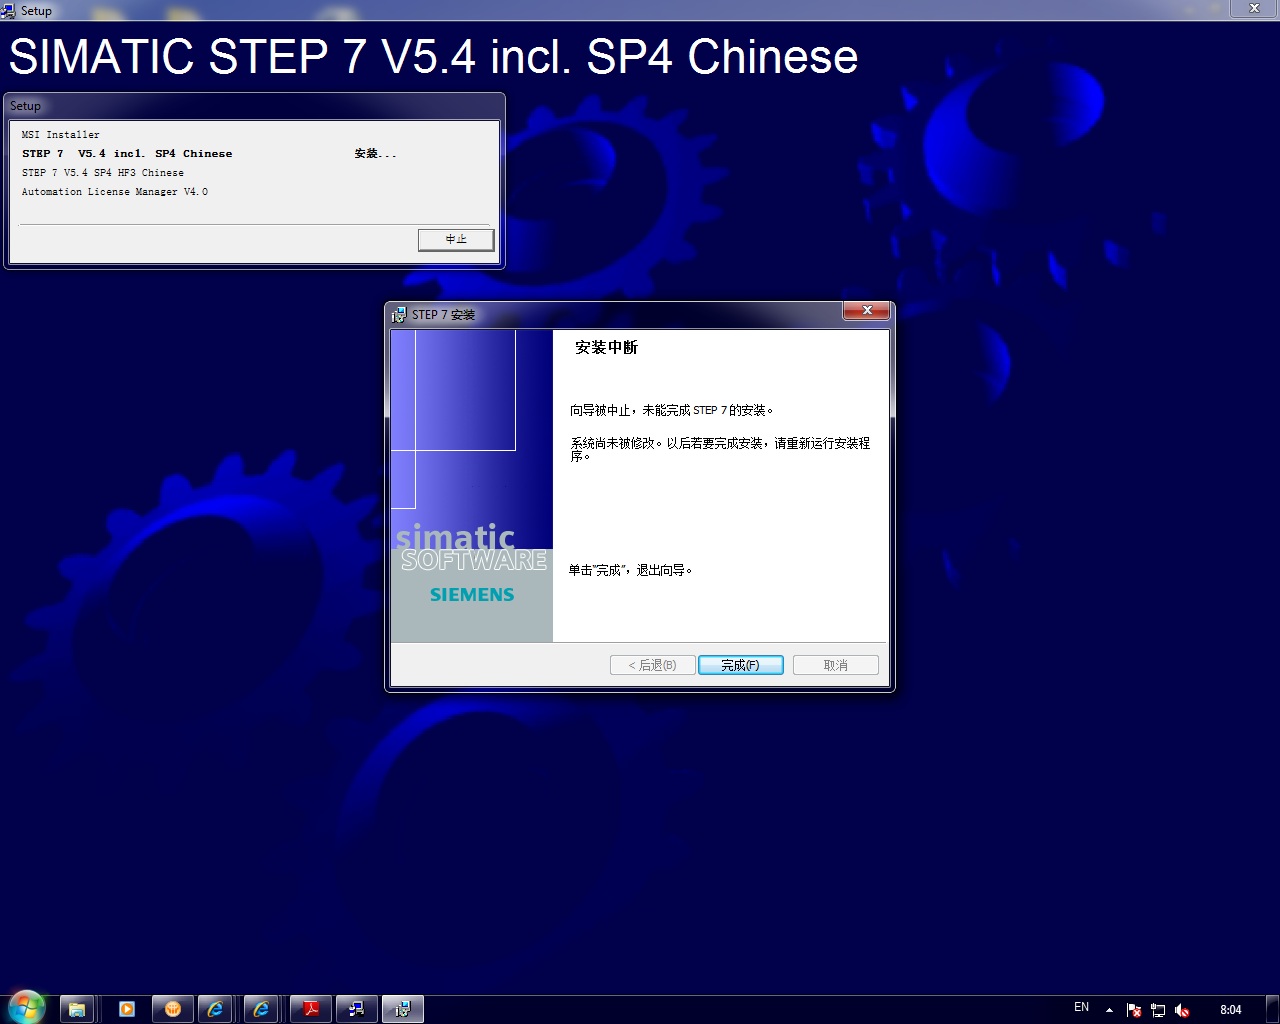Click the muted volume tray icon

coord(1182,1010)
